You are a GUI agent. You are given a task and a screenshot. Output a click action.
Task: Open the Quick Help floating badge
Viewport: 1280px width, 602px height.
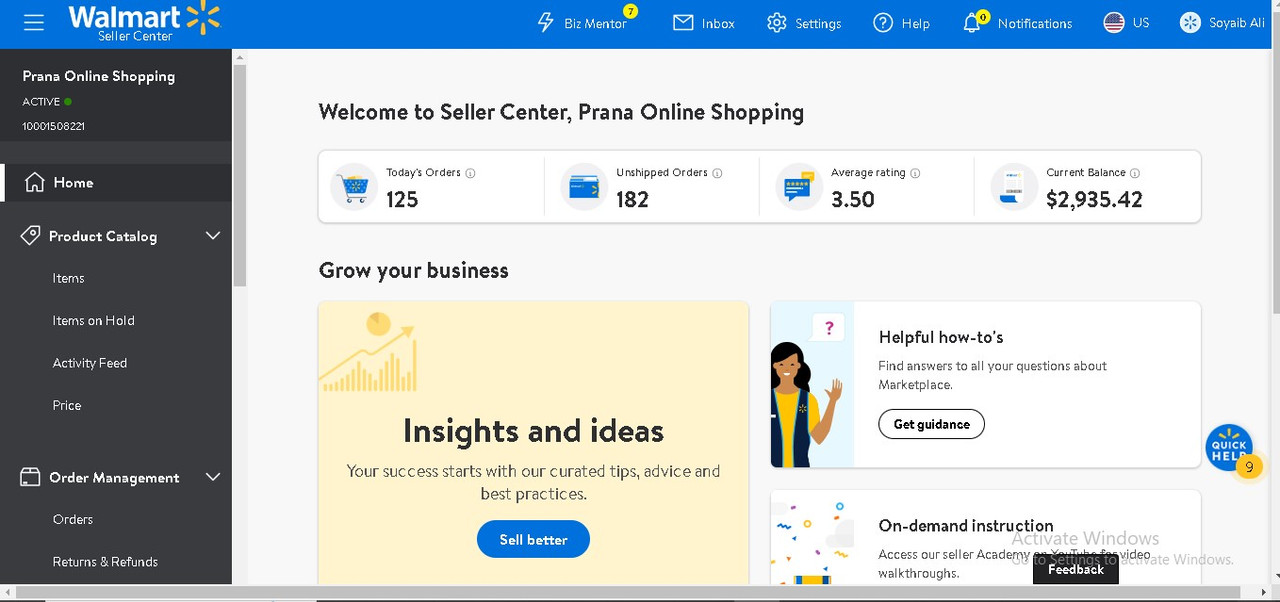(1229, 449)
